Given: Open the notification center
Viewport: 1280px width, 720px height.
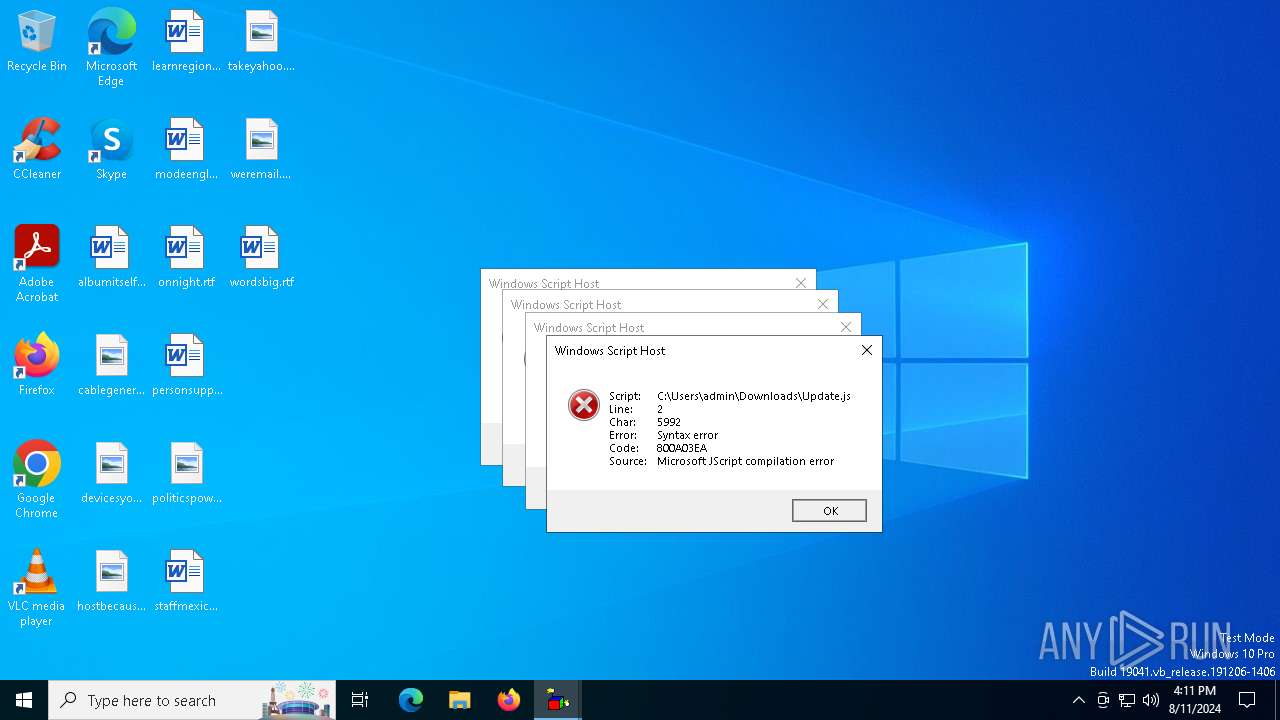Looking at the screenshot, I should 1247,700.
